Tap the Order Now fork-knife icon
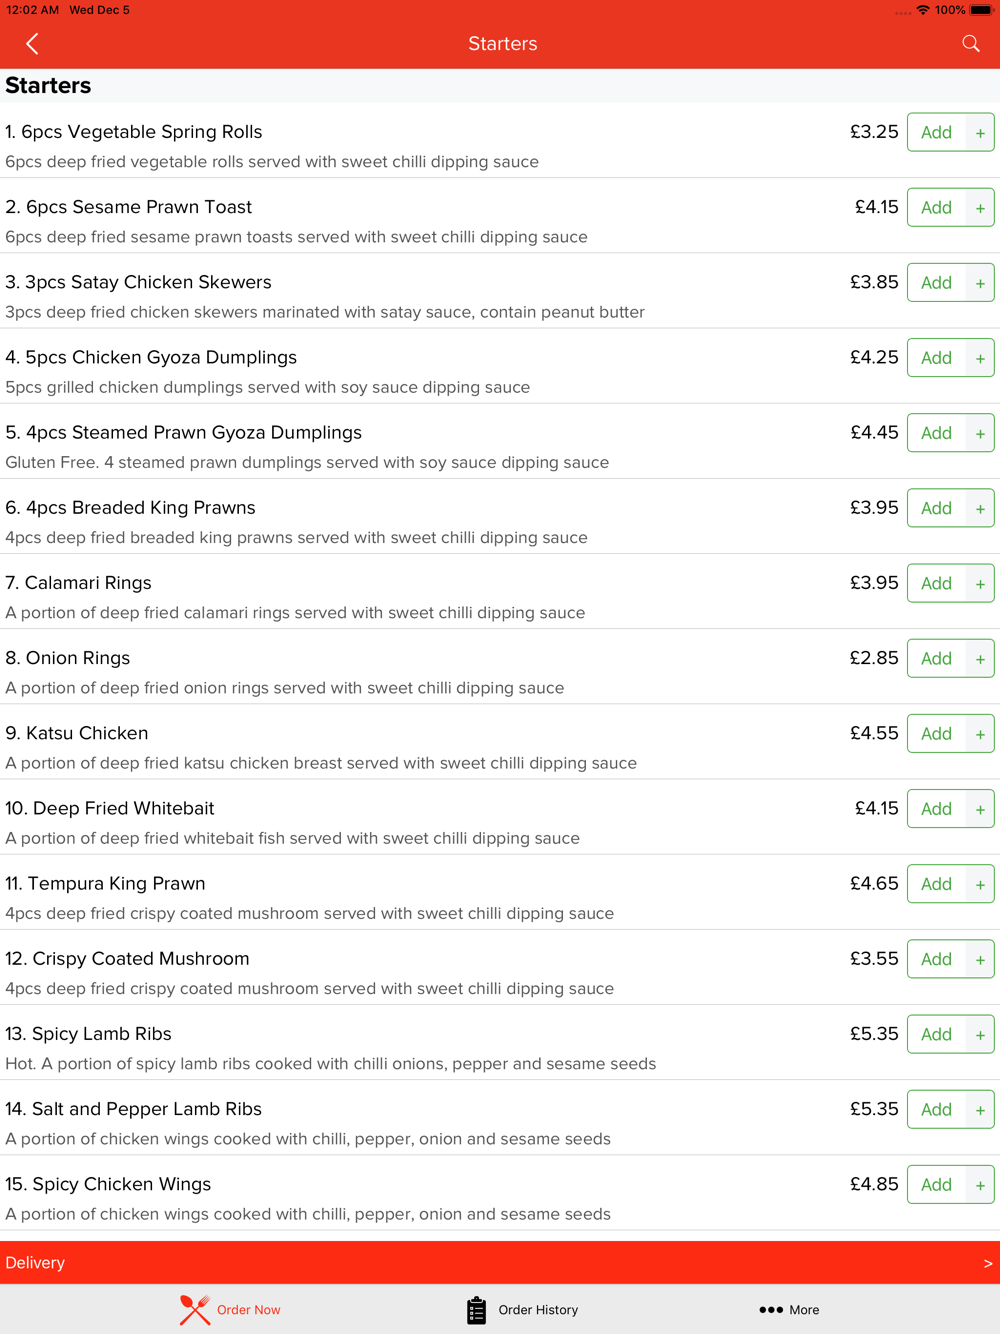 pos(195,1310)
